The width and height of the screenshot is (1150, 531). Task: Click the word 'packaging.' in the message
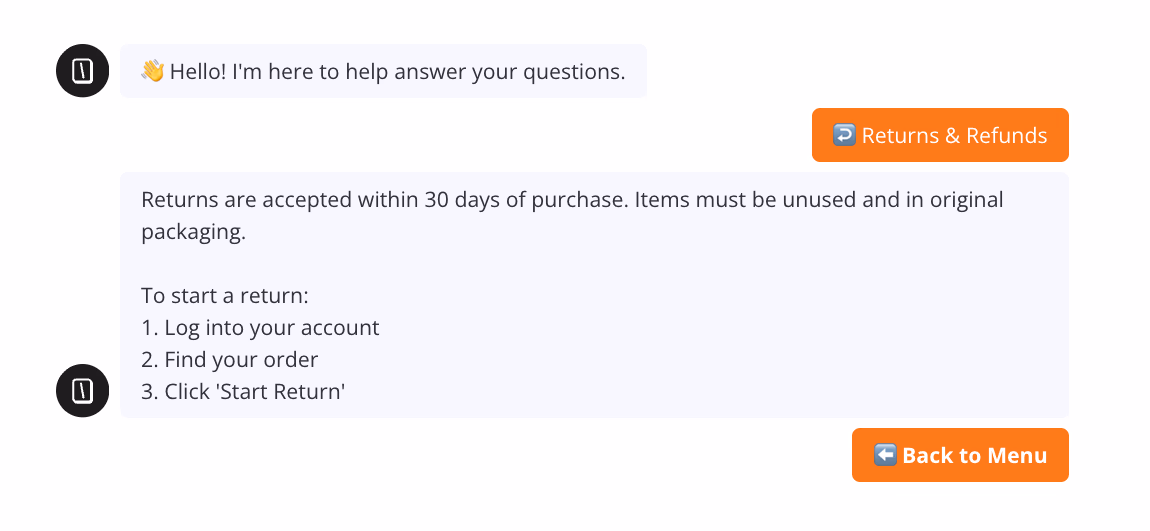(x=193, y=232)
